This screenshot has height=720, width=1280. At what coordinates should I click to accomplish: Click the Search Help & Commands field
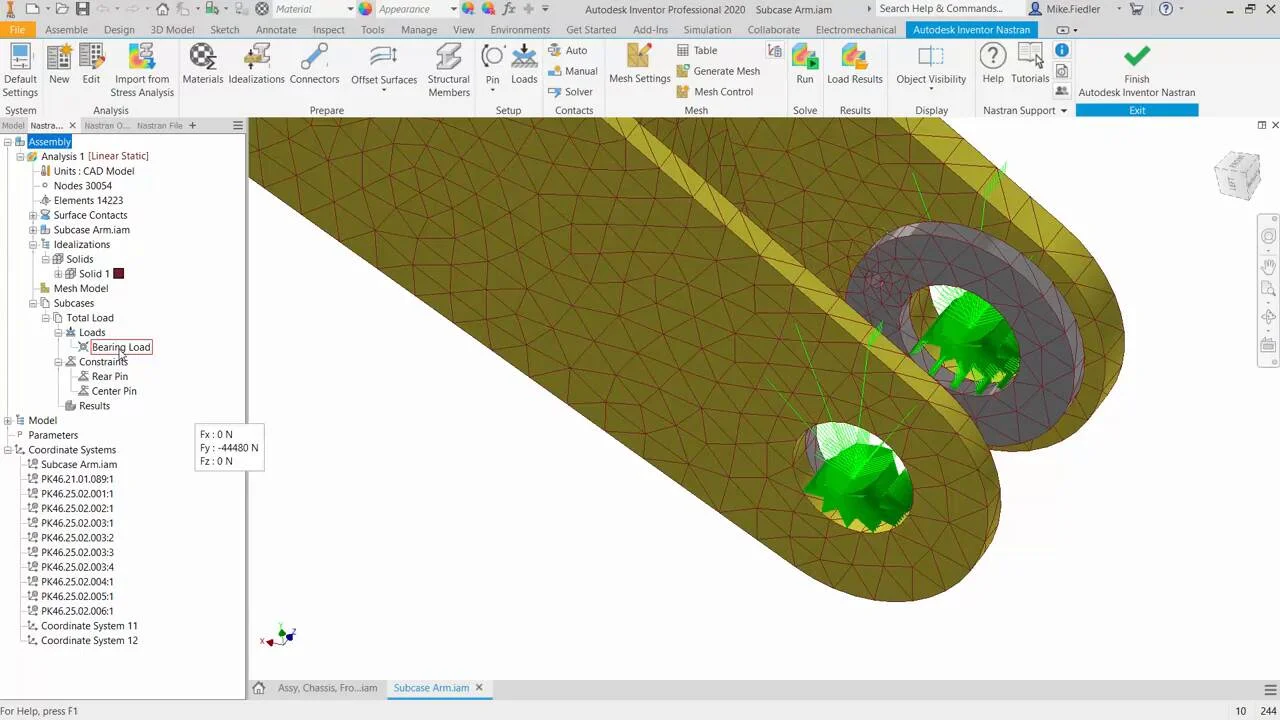pos(945,9)
